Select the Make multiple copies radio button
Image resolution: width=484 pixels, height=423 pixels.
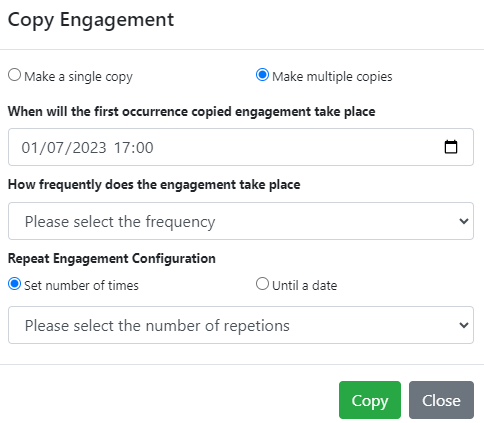tap(262, 75)
